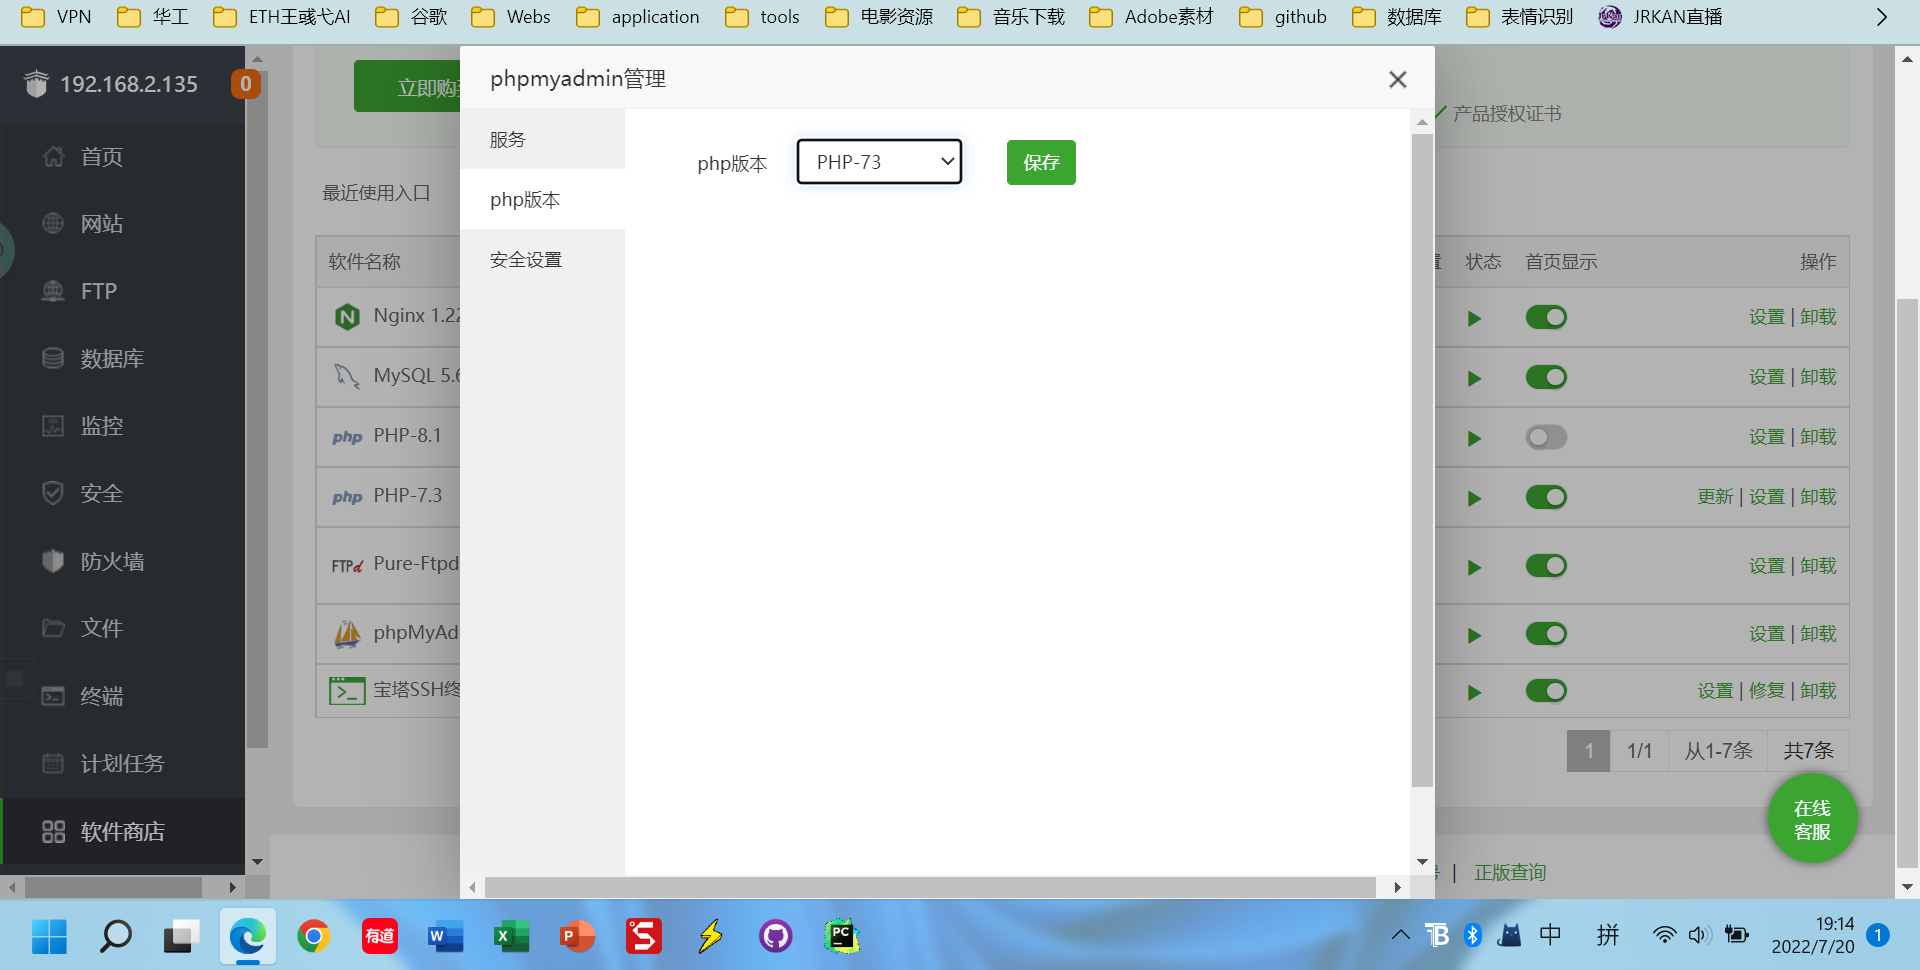Click the 保存 save button
Screen dimensions: 1920x970
[1041, 162]
